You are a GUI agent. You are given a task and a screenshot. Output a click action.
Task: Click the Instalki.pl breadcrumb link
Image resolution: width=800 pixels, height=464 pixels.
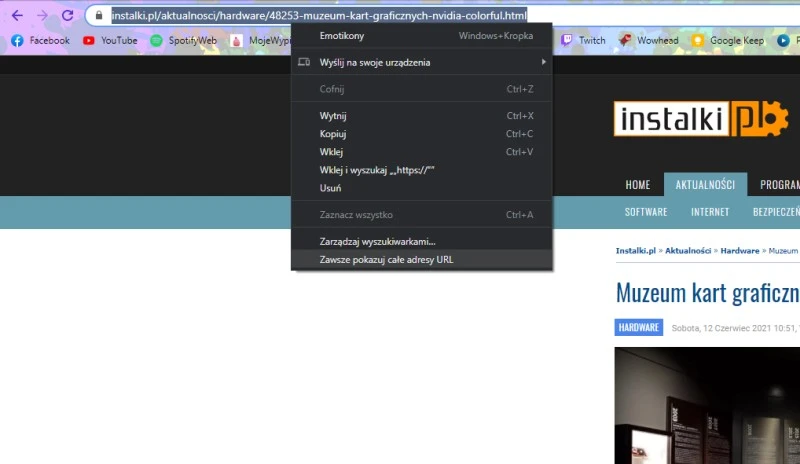[x=635, y=251]
